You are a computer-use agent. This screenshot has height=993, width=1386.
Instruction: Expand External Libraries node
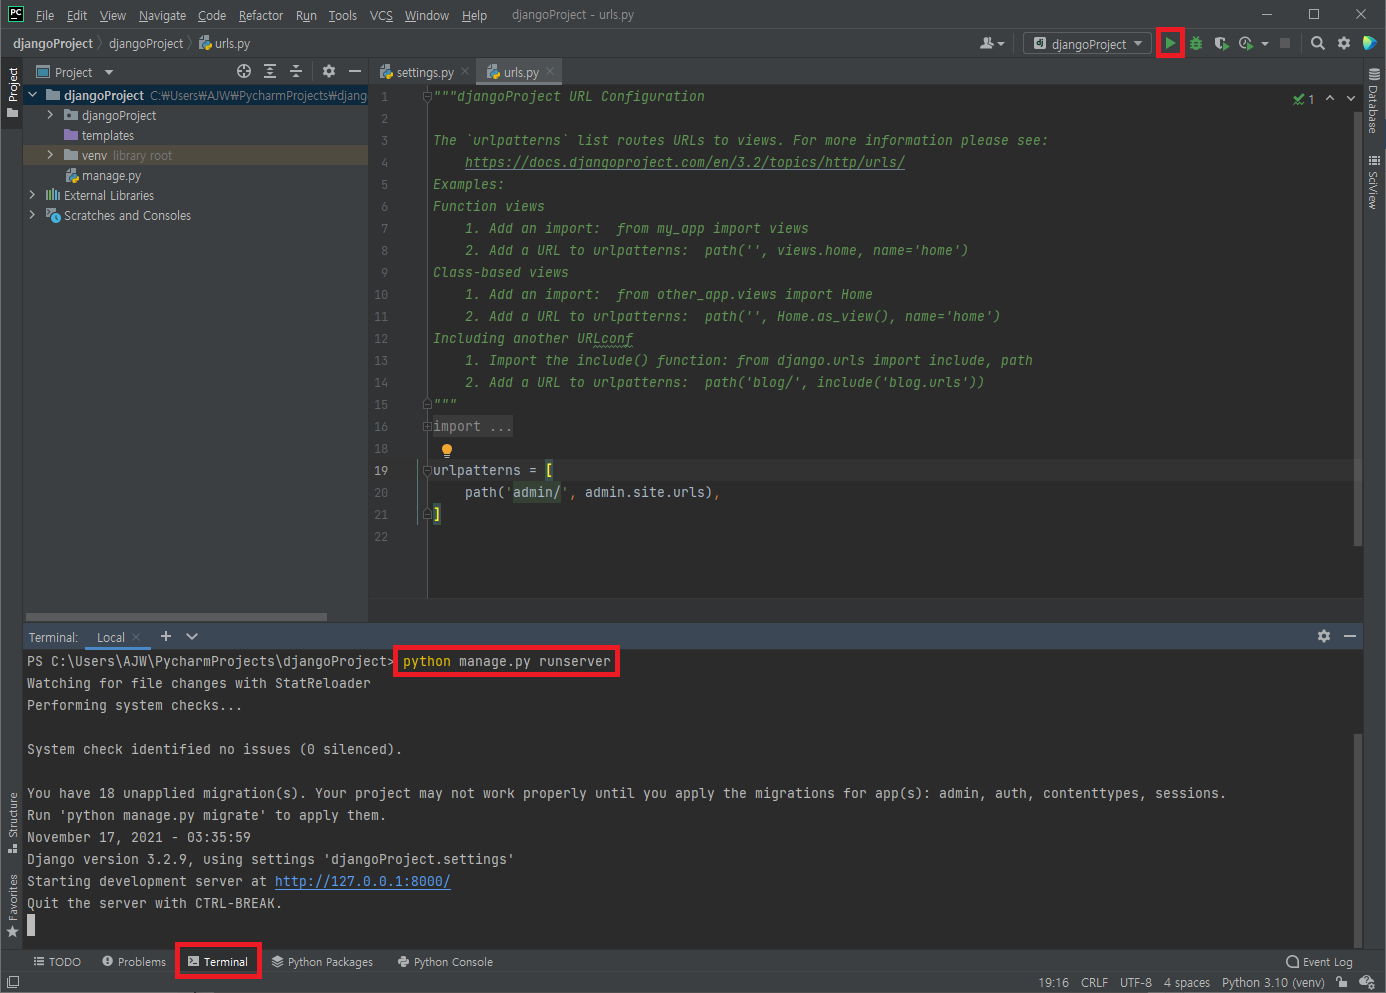tap(33, 195)
